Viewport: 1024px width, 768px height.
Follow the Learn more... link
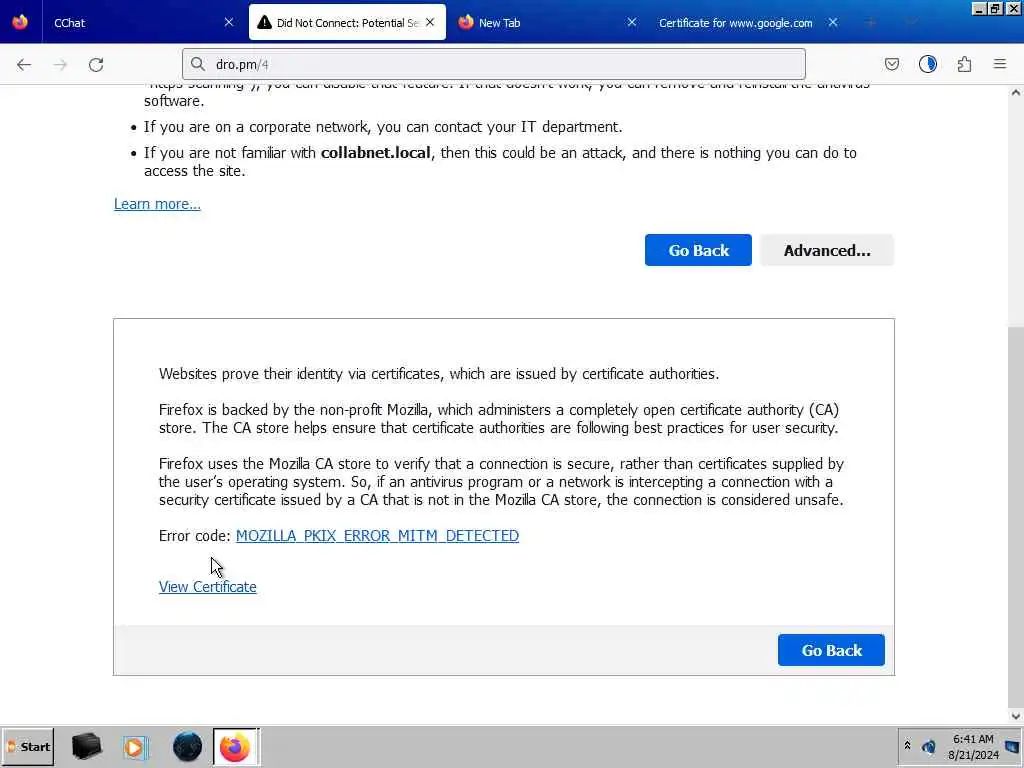[x=157, y=204]
